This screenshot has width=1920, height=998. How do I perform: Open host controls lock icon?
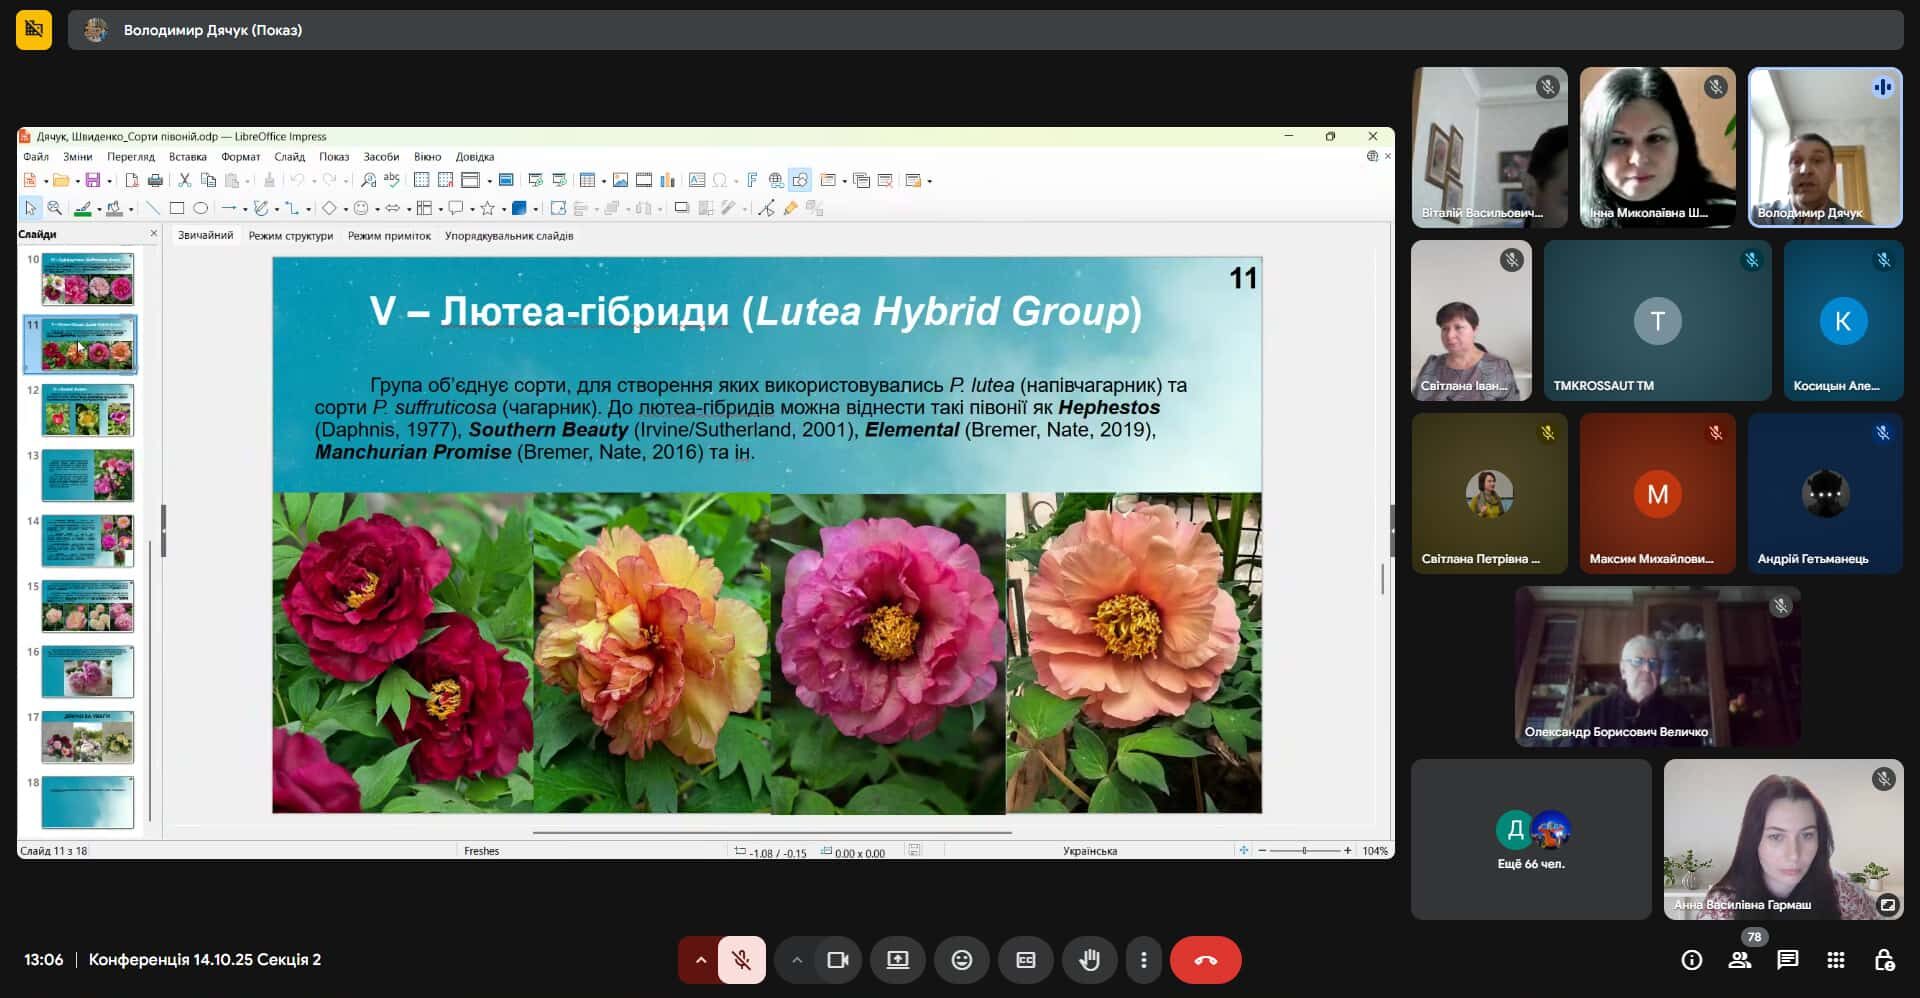tap(1884, 960)
